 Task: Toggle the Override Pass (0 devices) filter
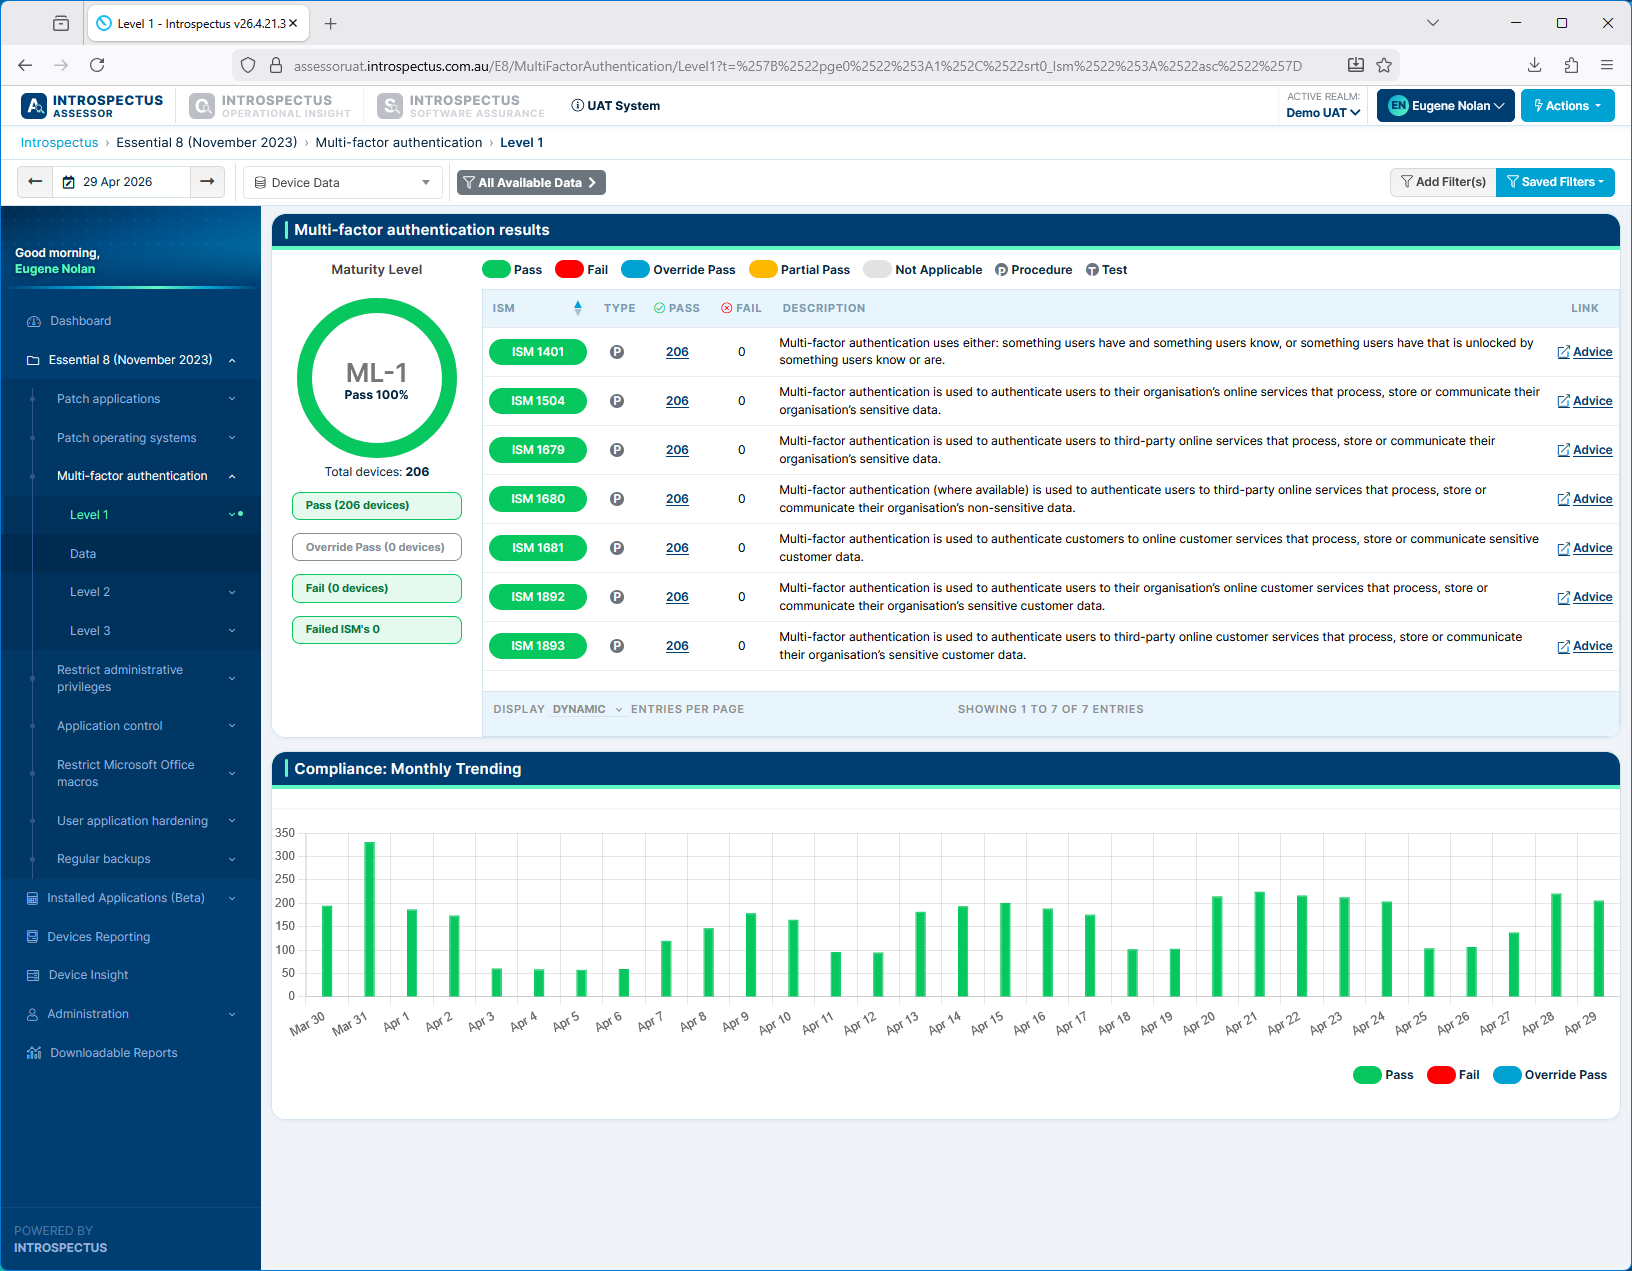point(377,547)
